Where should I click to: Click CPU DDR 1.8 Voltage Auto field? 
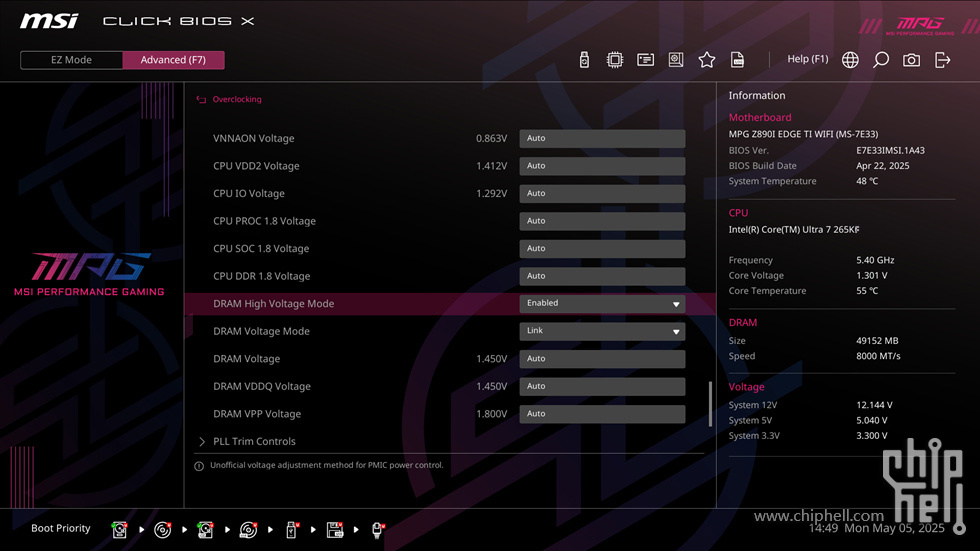click(602, 276)
